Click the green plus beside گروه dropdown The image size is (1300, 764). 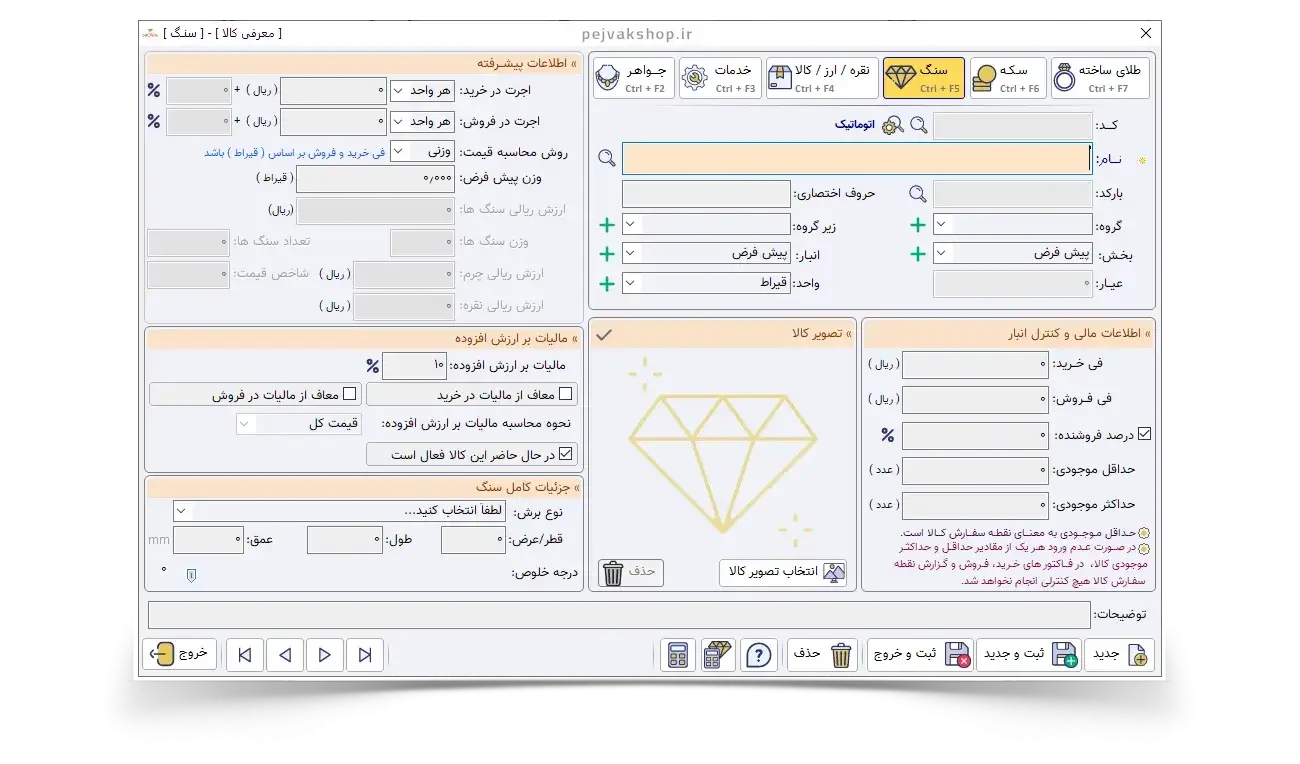click(917, 225)
